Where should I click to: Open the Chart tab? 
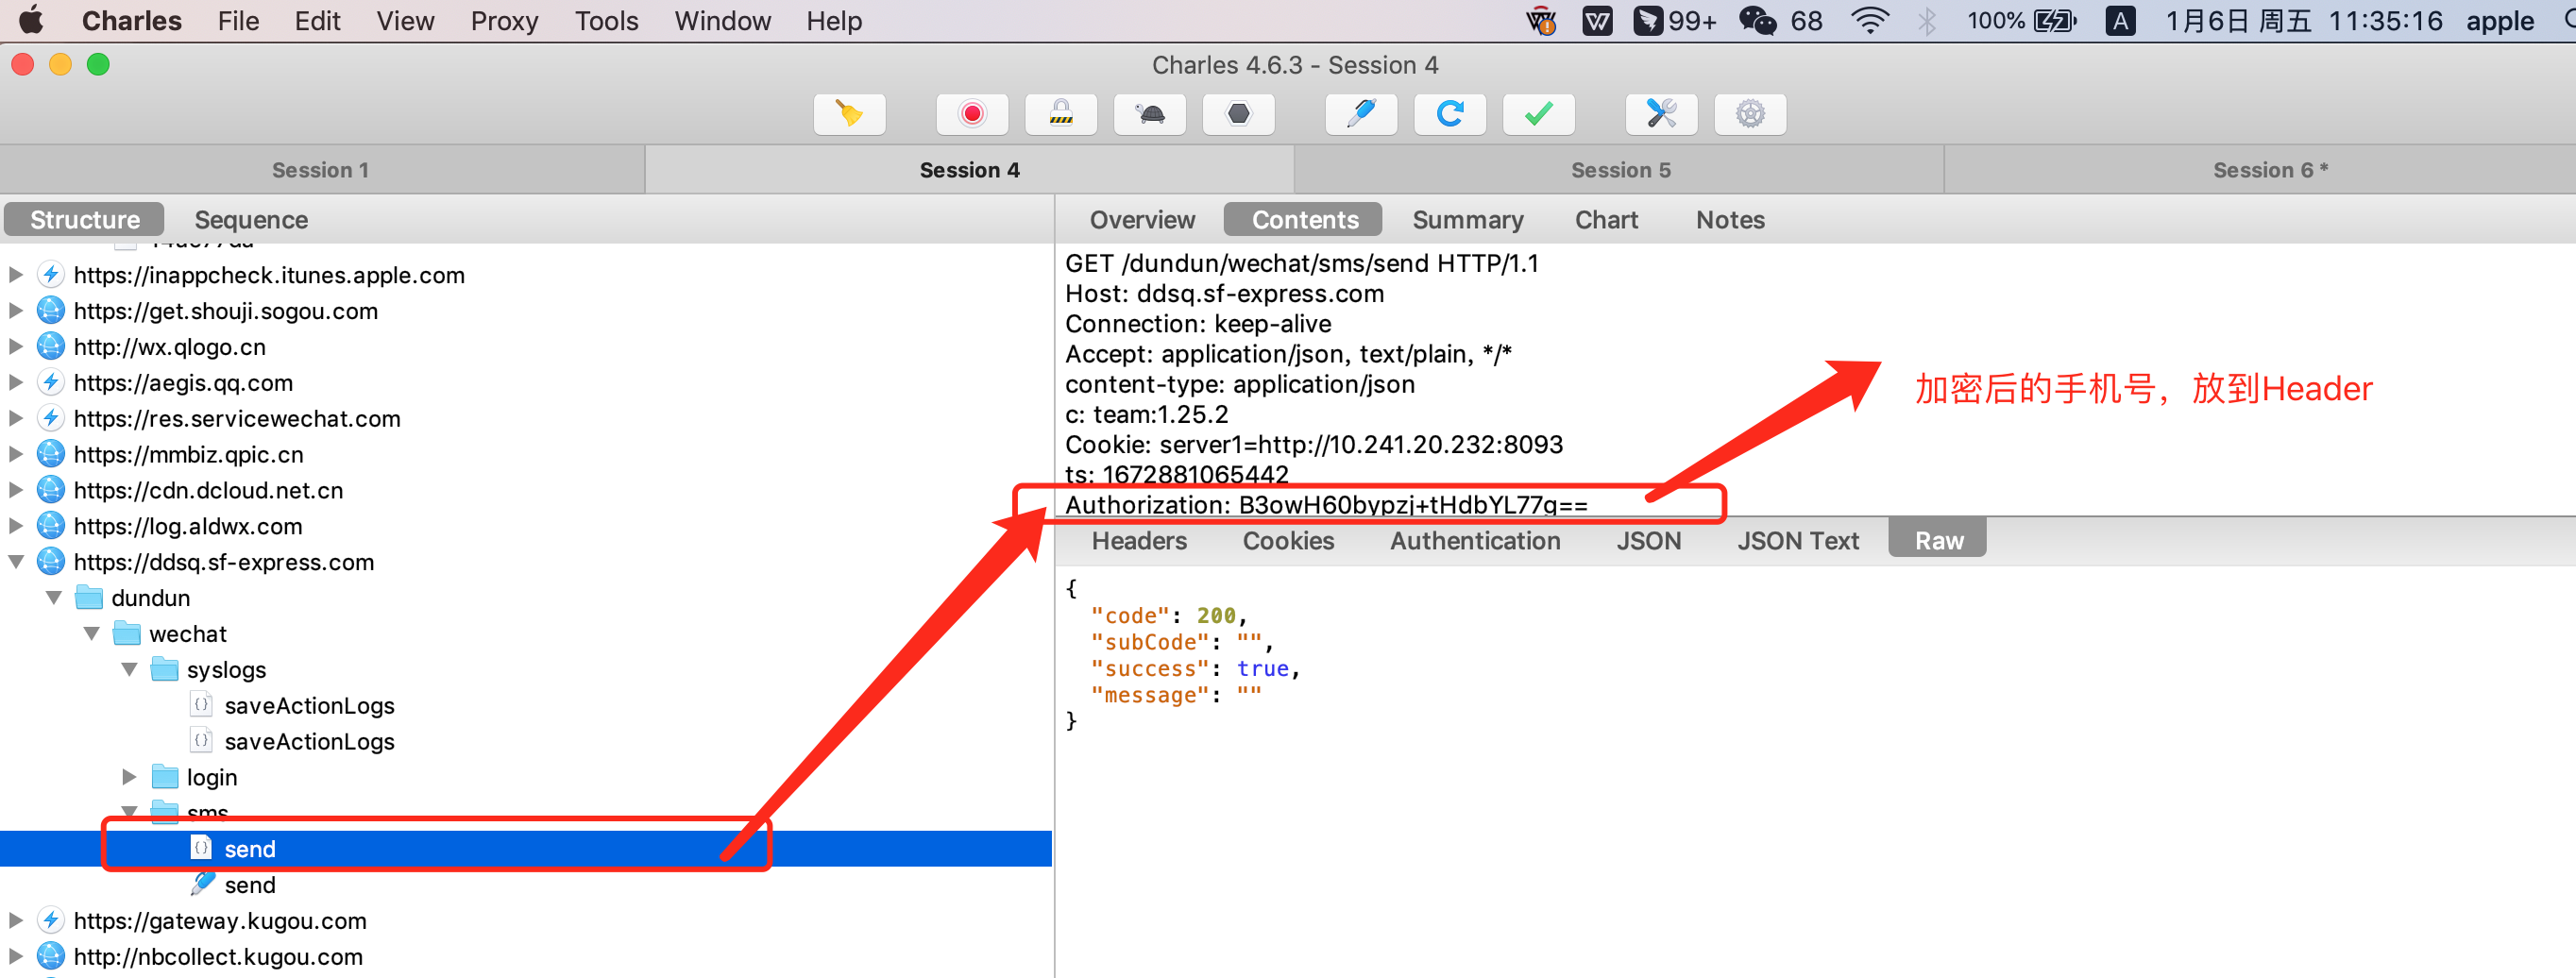pyautogui.click(x=1606, y=220)
